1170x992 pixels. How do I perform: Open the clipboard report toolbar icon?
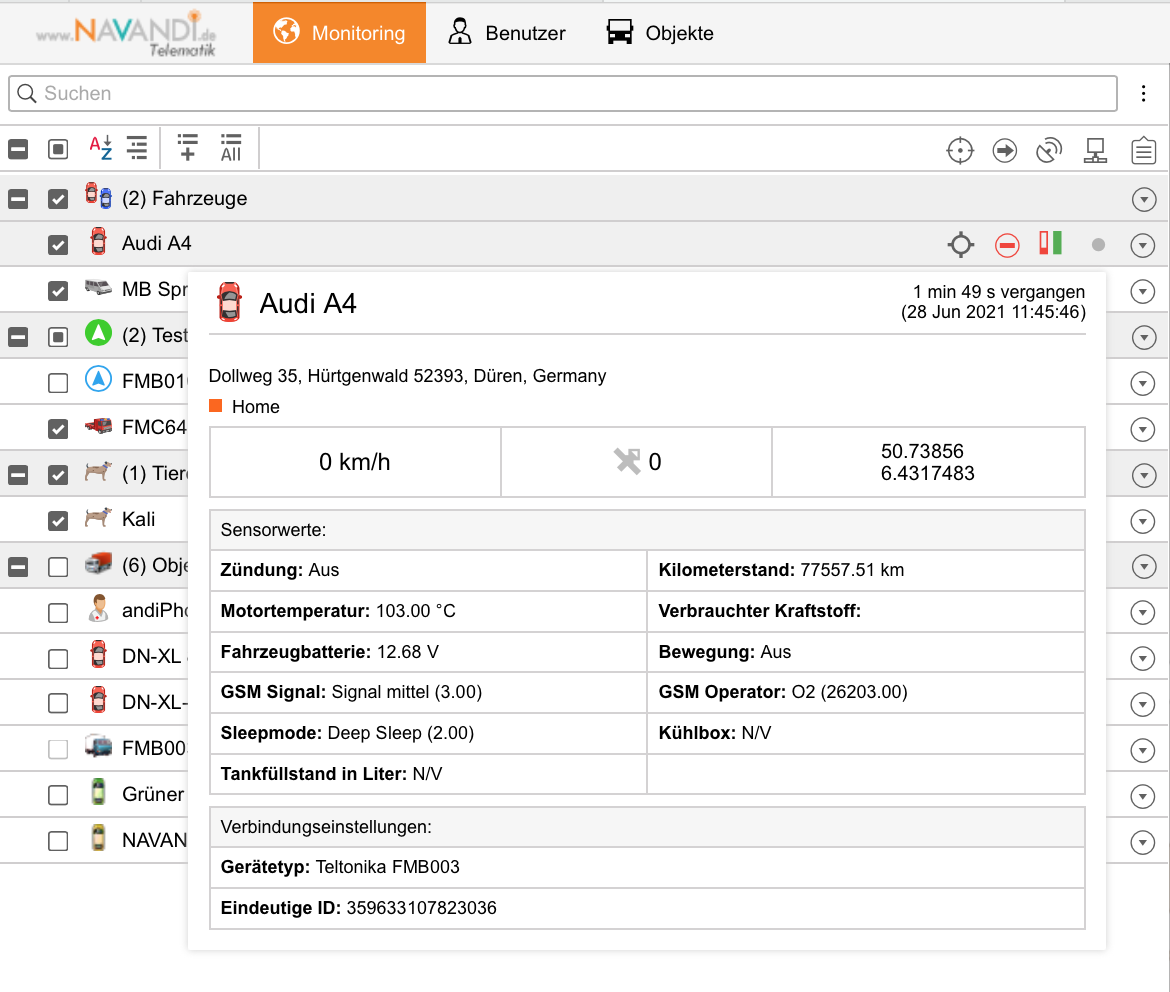pos(1143,151)
